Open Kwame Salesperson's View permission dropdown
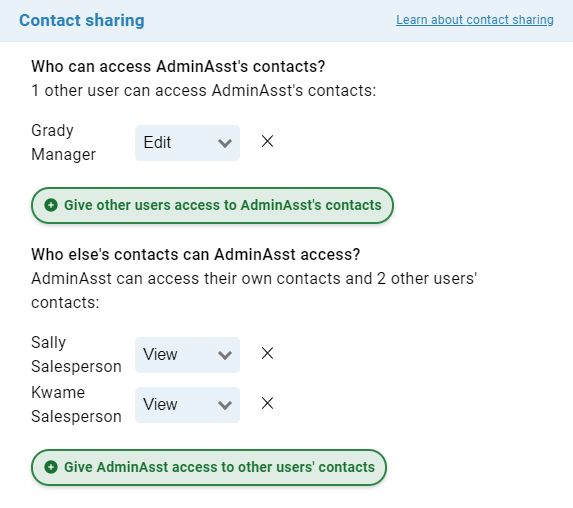The width and height of the screenshot is (573, 508). pyautogui.click(x=187, y=405)
